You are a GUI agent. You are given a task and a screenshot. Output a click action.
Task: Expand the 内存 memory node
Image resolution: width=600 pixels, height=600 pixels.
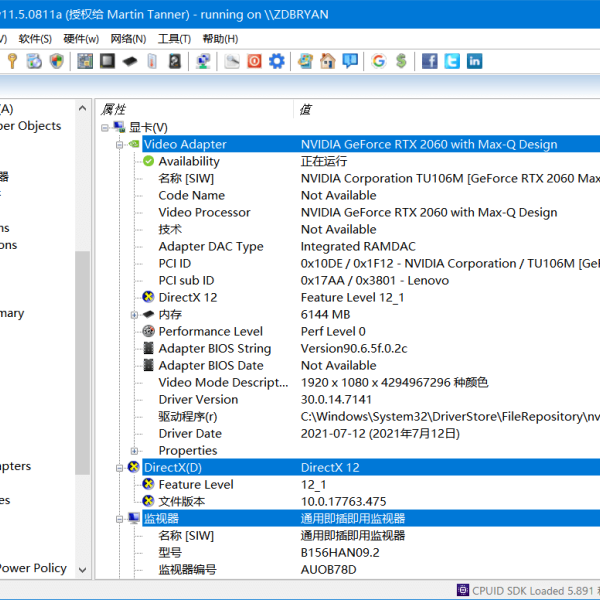tap(134, 315)
